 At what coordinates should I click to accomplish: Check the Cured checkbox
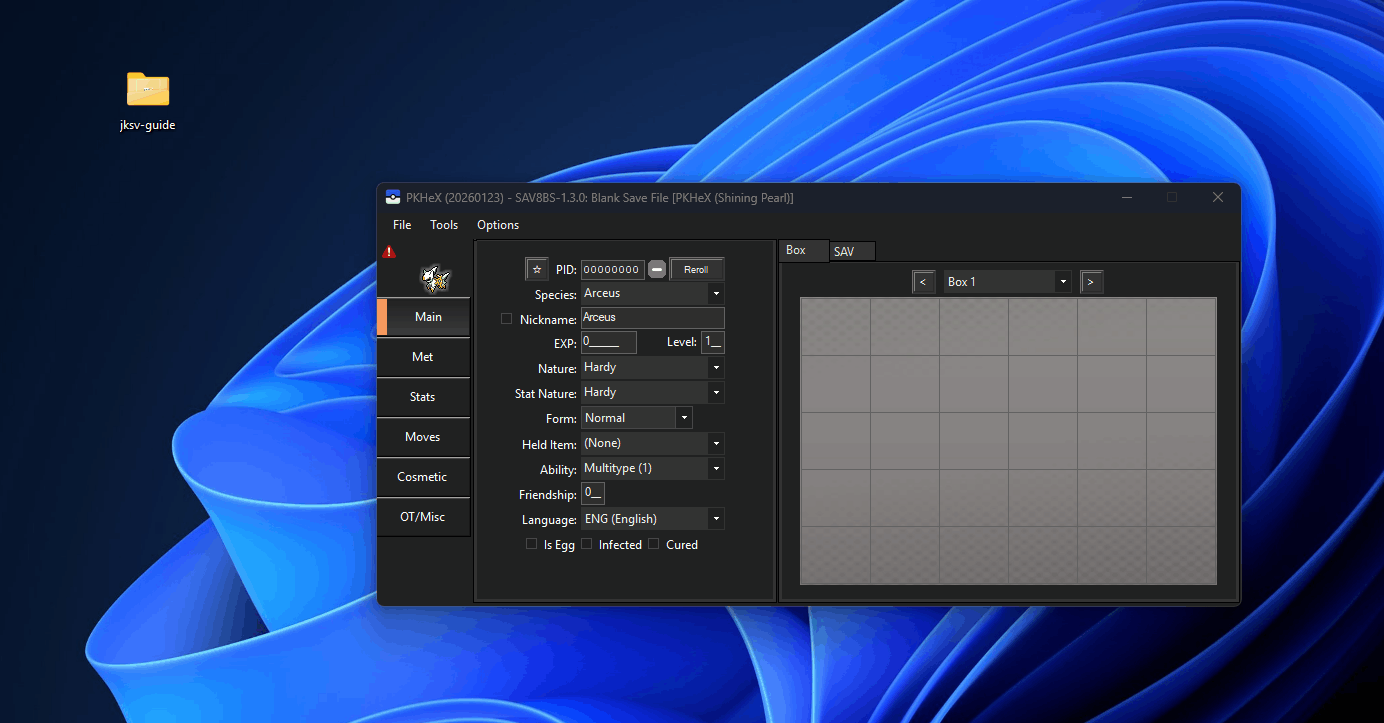point(654,544)
